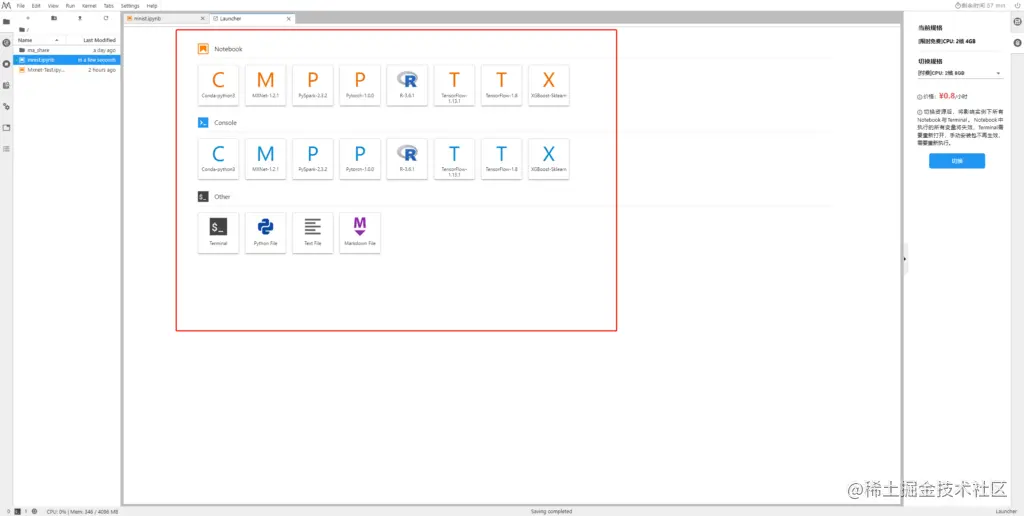Launch TensorFlow-1.13.1 notebook

(x=454, y=86)
